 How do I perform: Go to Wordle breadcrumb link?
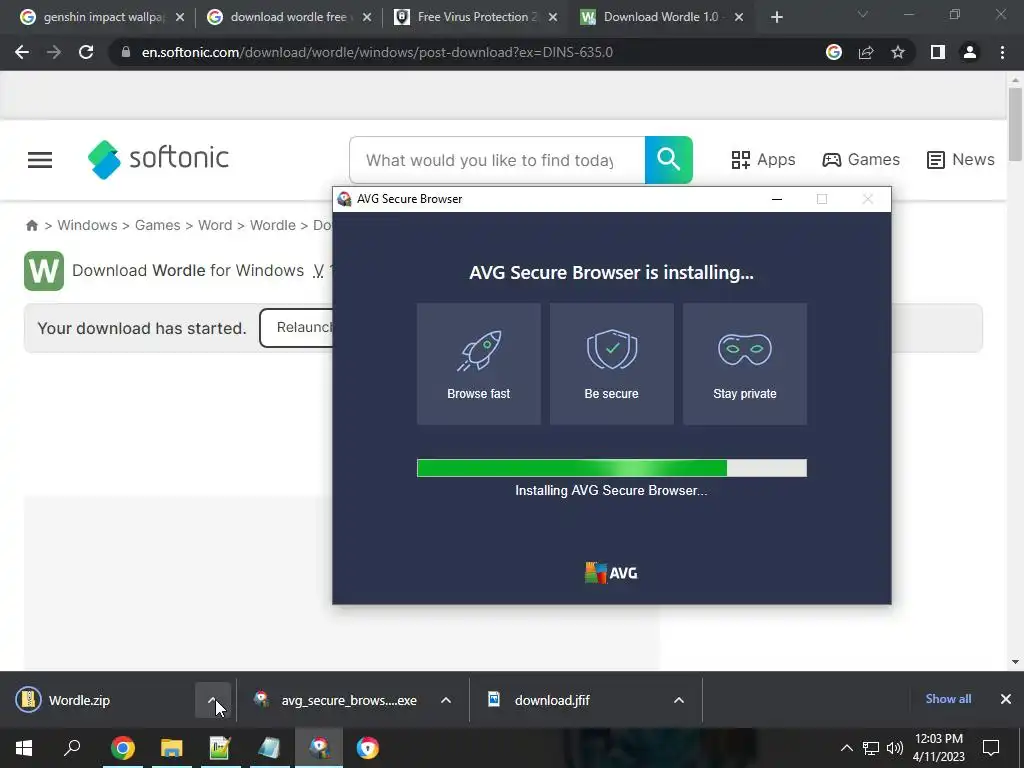click(x=272, y=225)
